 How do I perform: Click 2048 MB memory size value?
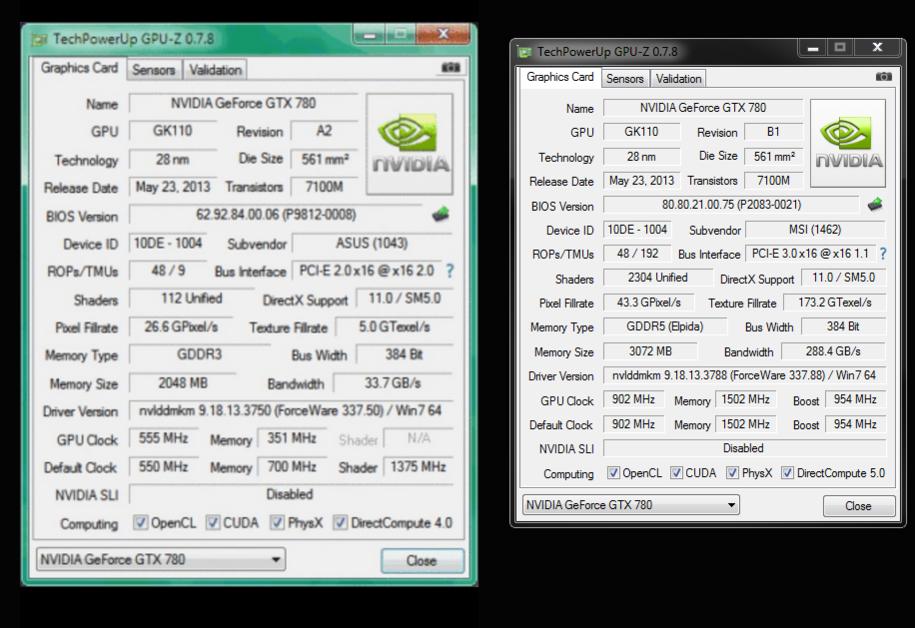pos(183,383)
